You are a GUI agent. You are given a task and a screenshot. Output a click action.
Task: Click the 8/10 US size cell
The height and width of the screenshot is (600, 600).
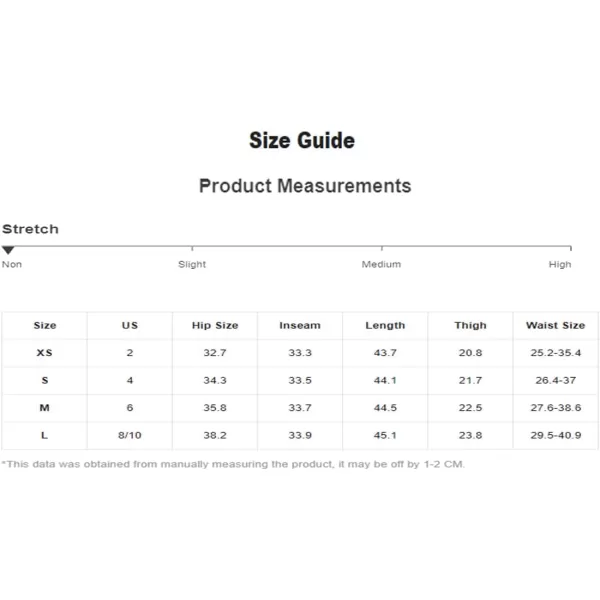coord(130,435)
